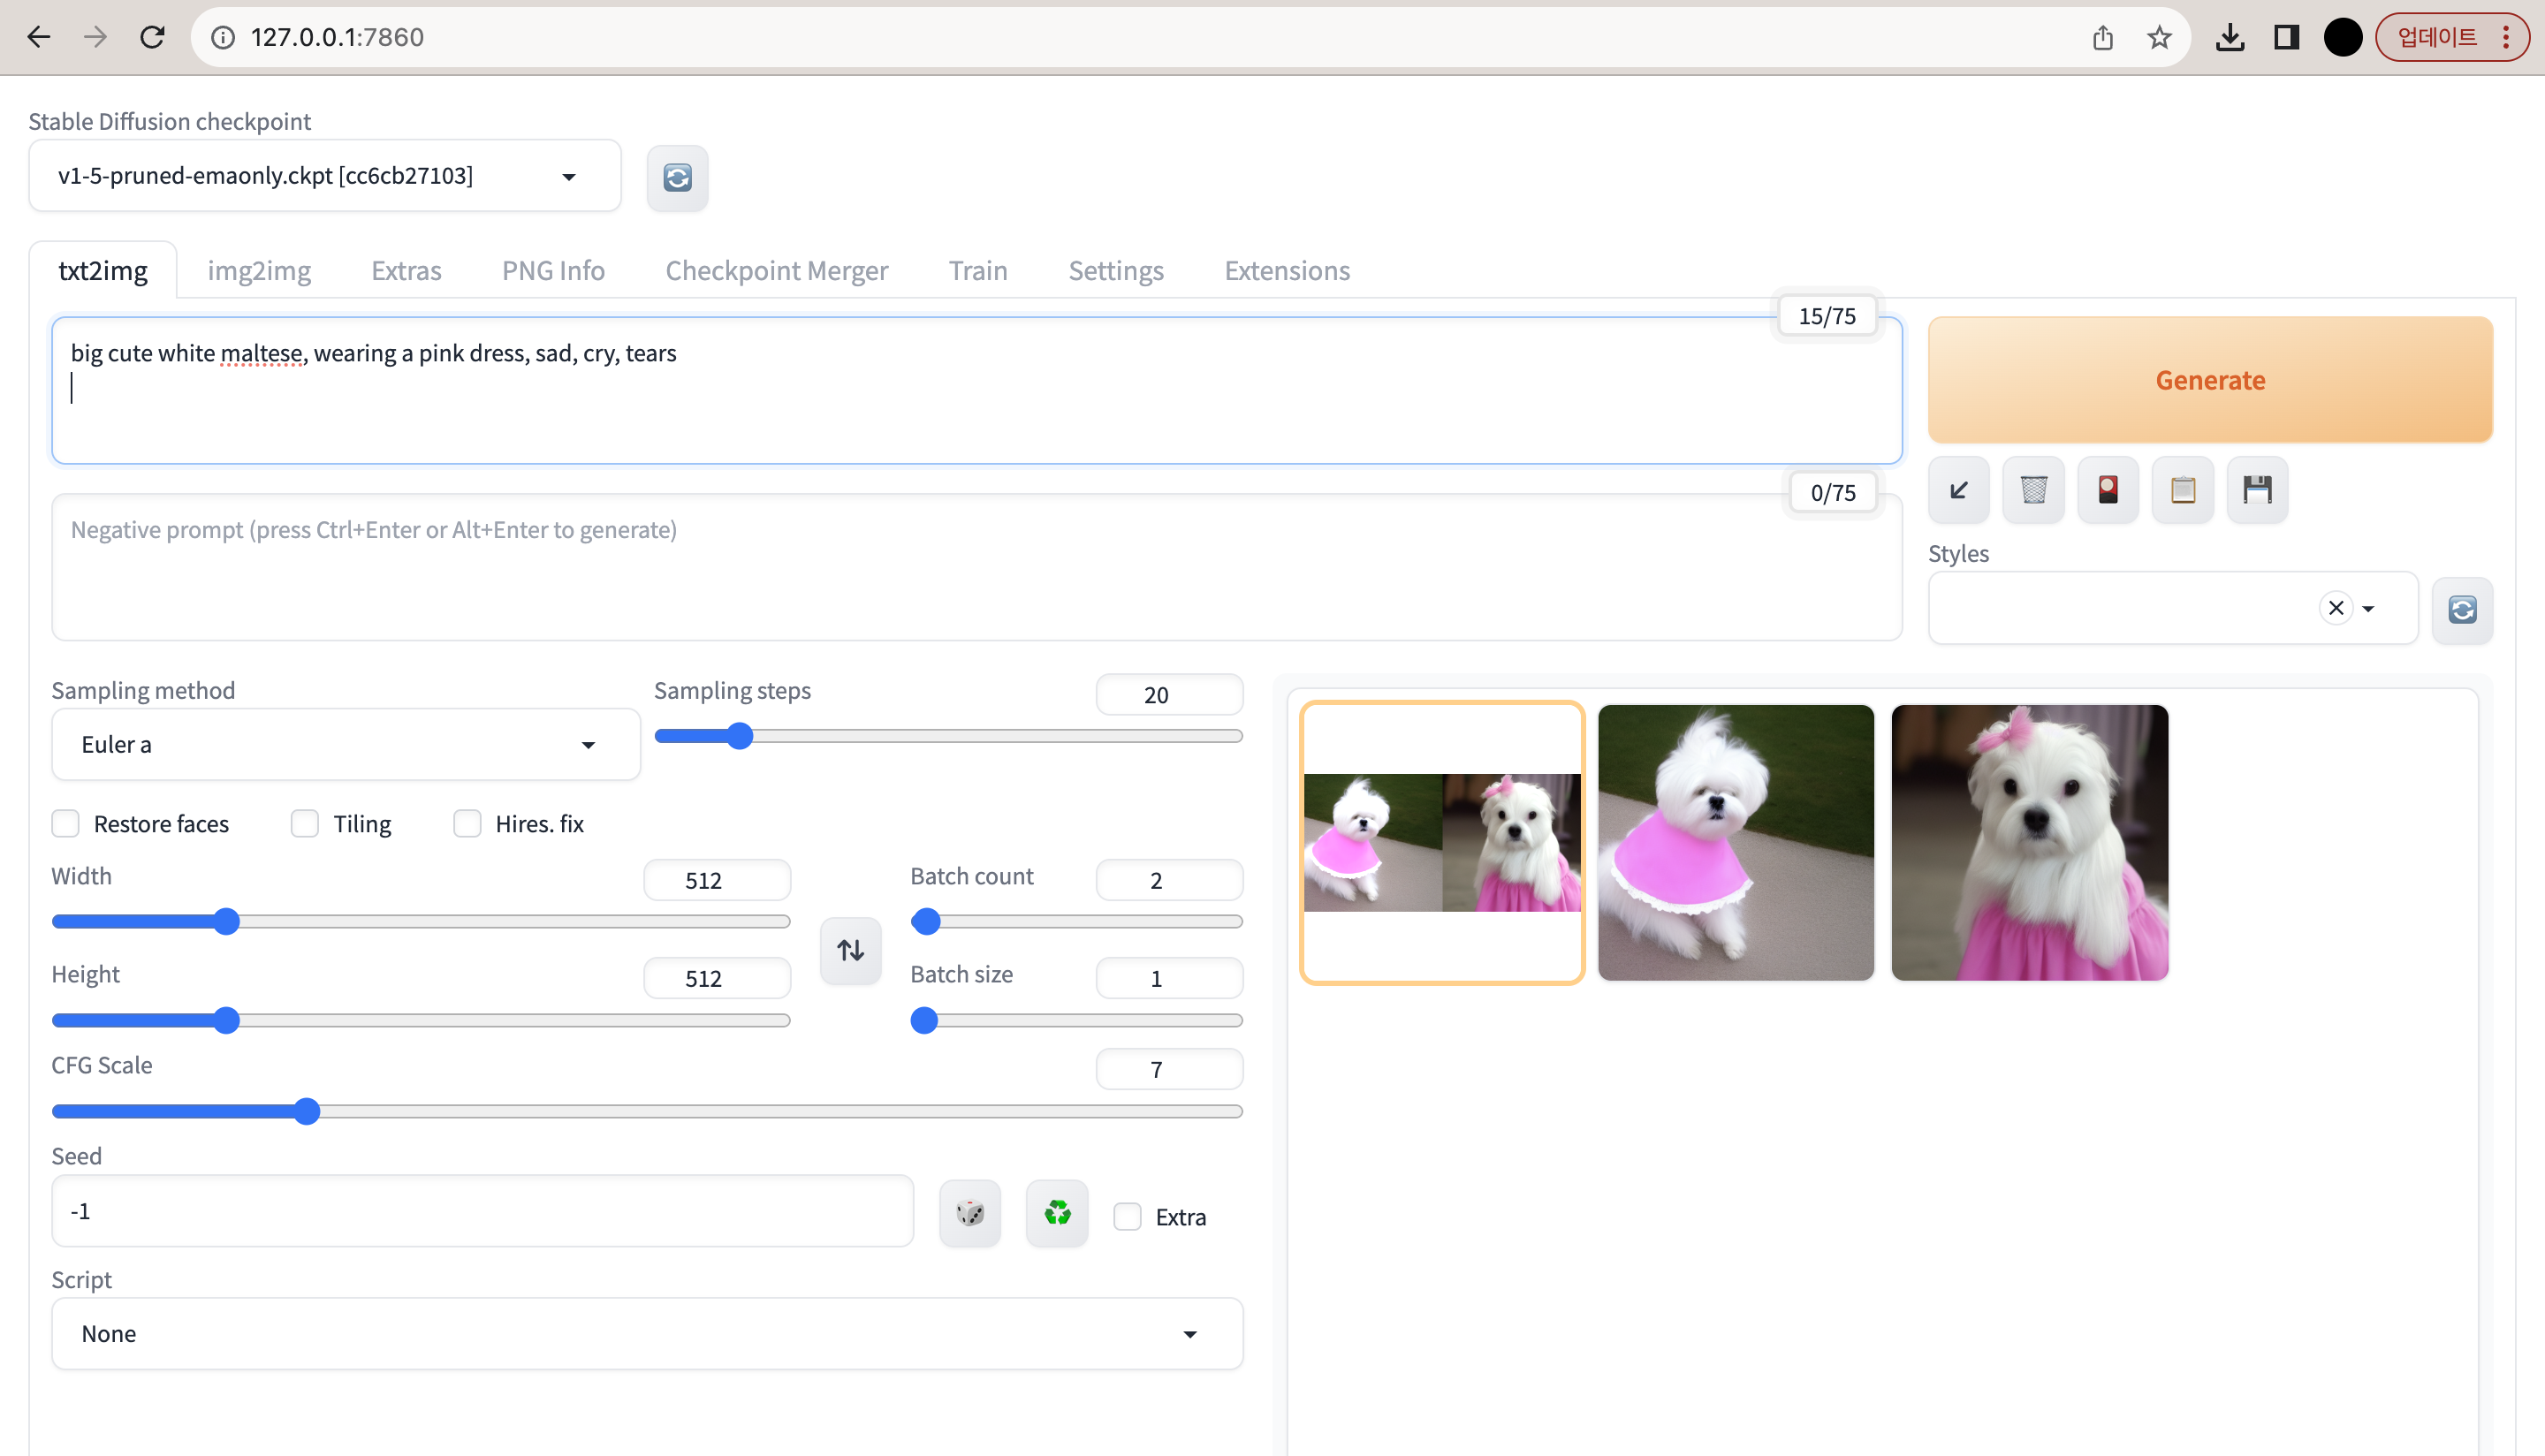Enable the Hires. fix checkbox
This screenshot has width=2545, height=1456.
[x=467, y=824]
